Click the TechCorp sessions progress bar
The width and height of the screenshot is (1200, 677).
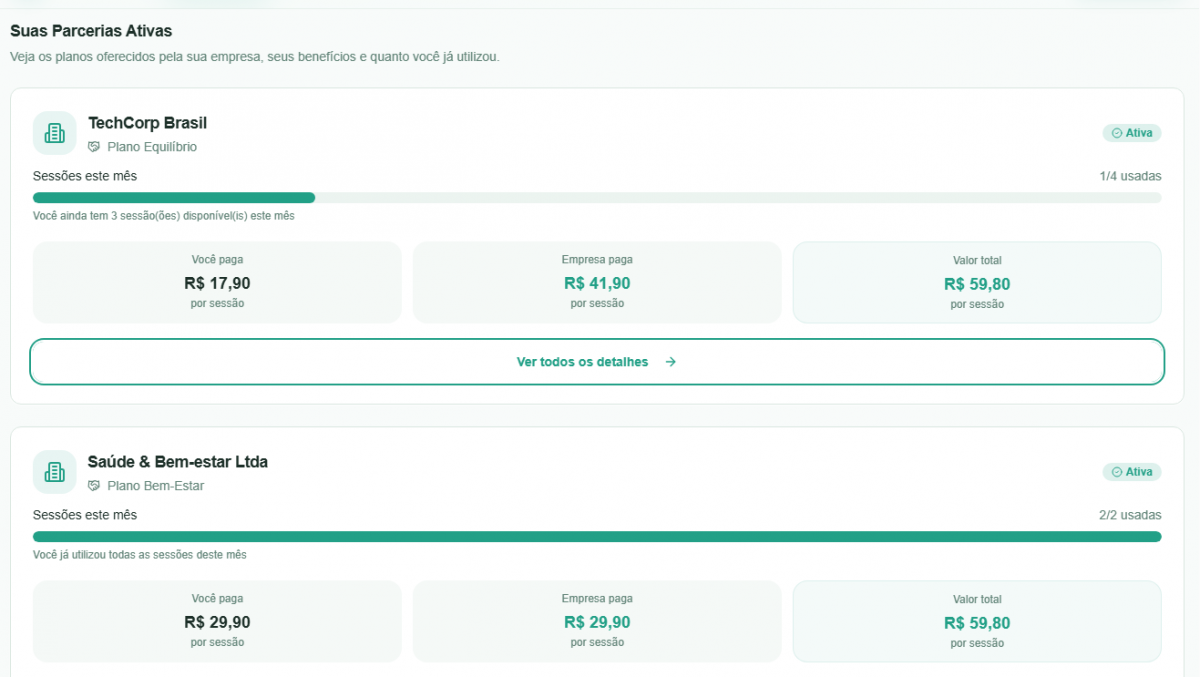tap(596, 198)
